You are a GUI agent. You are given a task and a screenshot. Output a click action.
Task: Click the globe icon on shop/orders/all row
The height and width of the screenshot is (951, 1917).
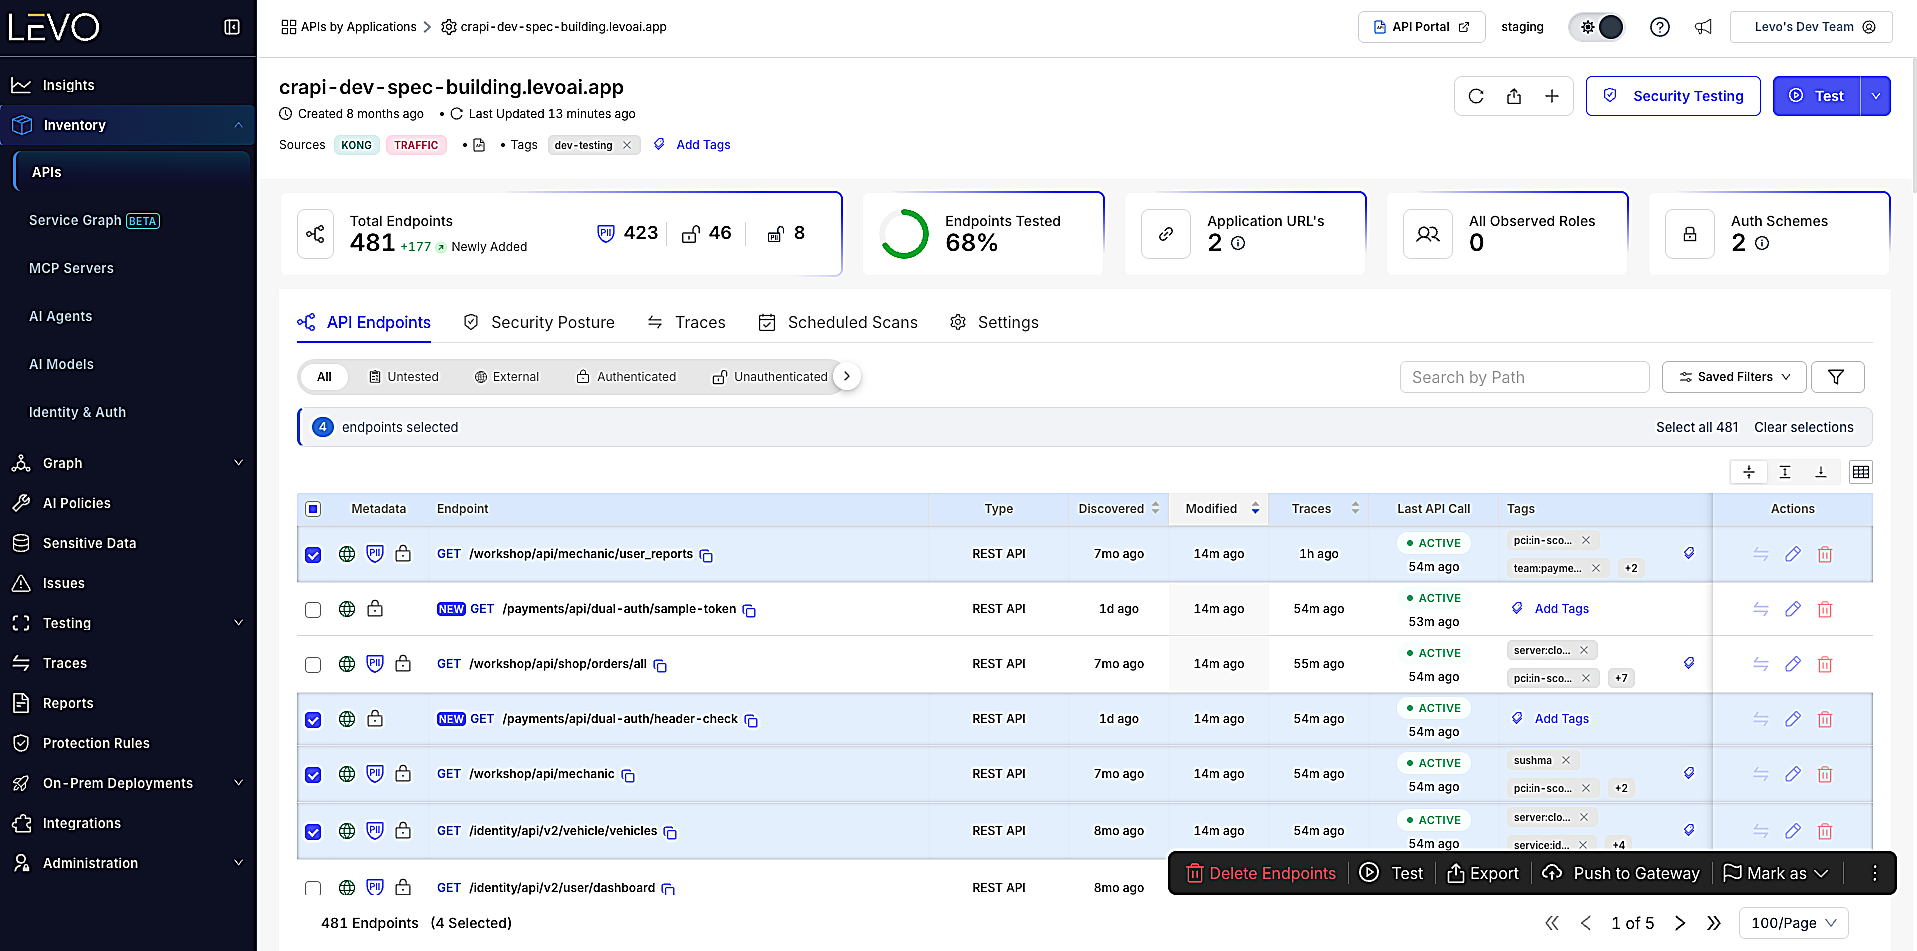pyautogui.click(x=347, y=664)
